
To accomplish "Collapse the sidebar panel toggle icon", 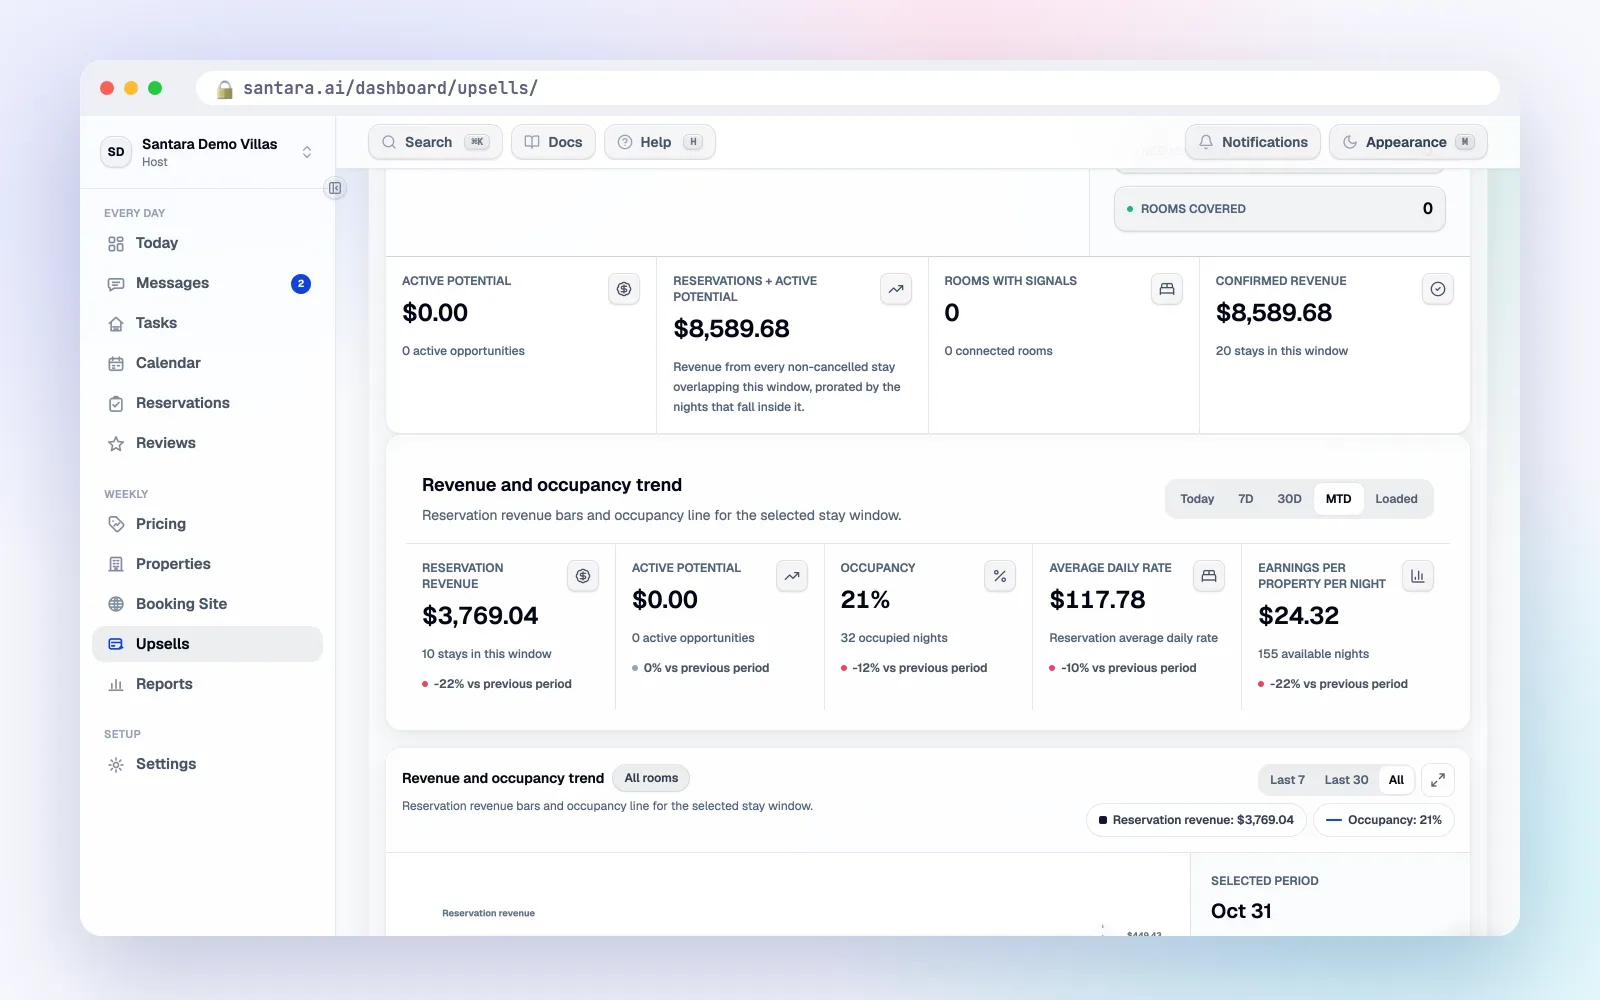I will (335, 188).
